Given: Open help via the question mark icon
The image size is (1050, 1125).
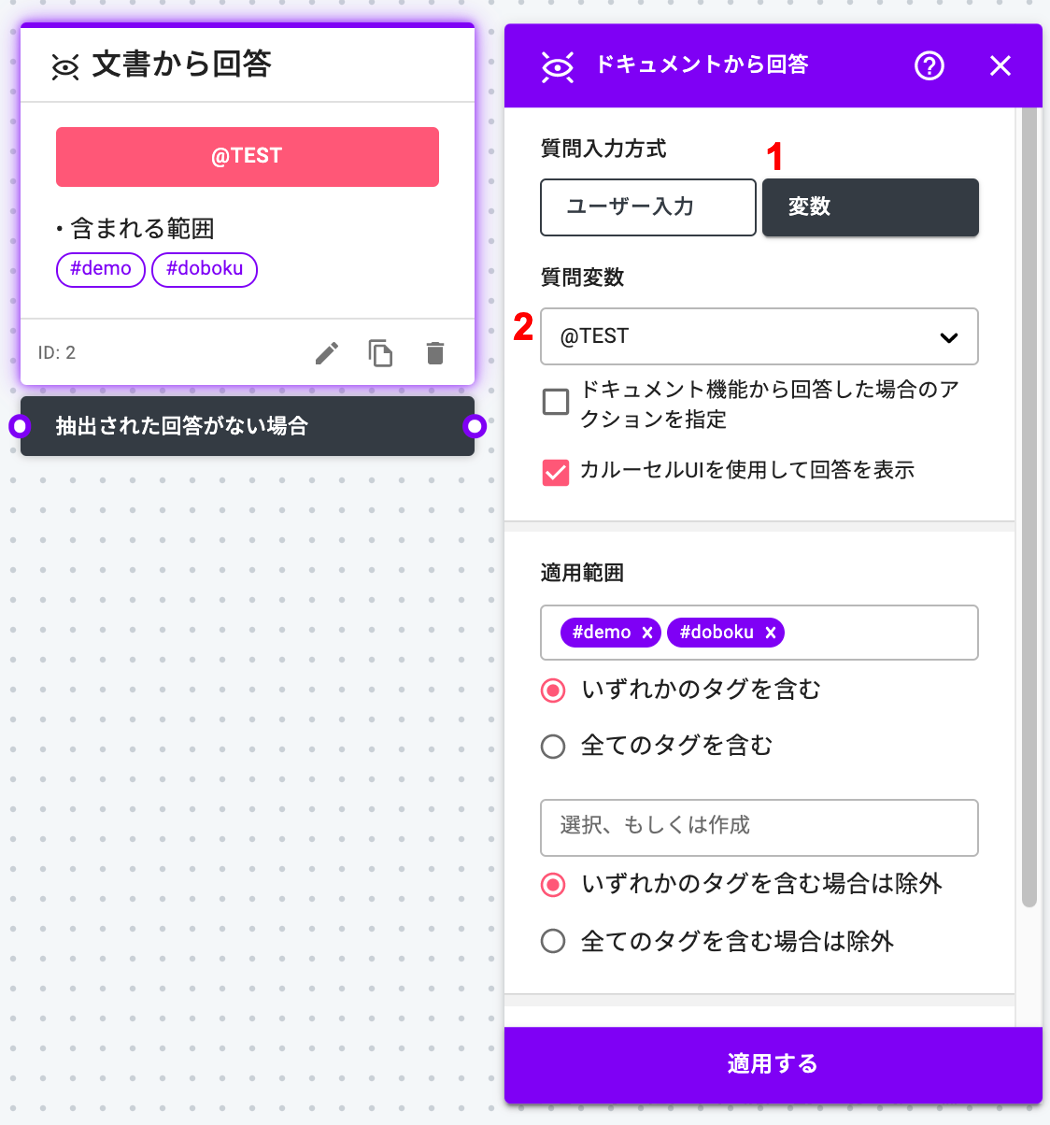Looking at the screenshot, I should click(x=929, y=66).
